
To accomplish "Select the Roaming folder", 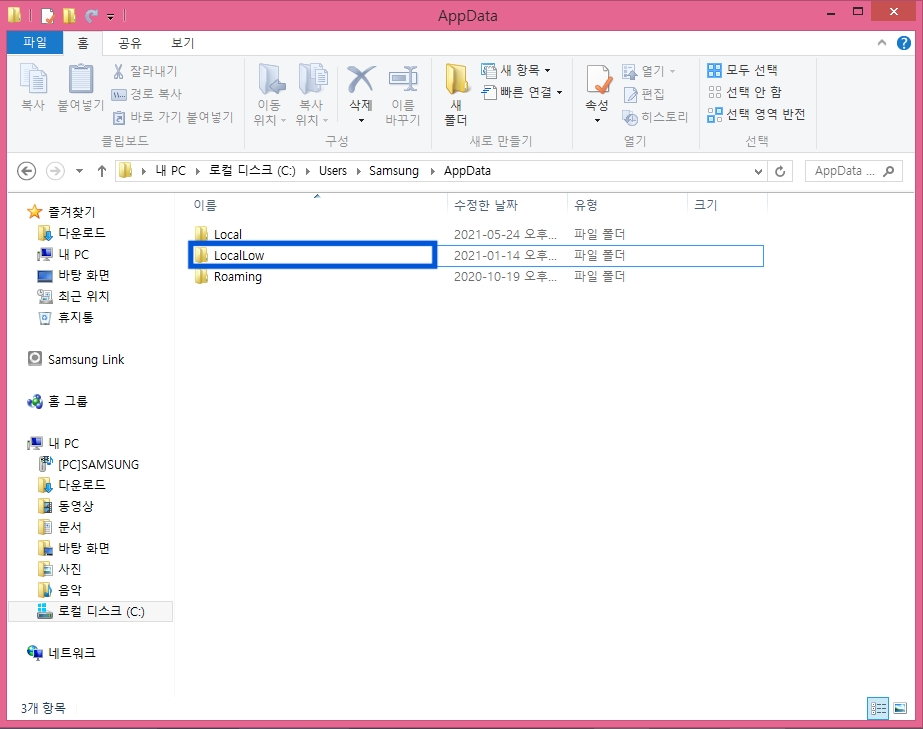I will [237, 277].
